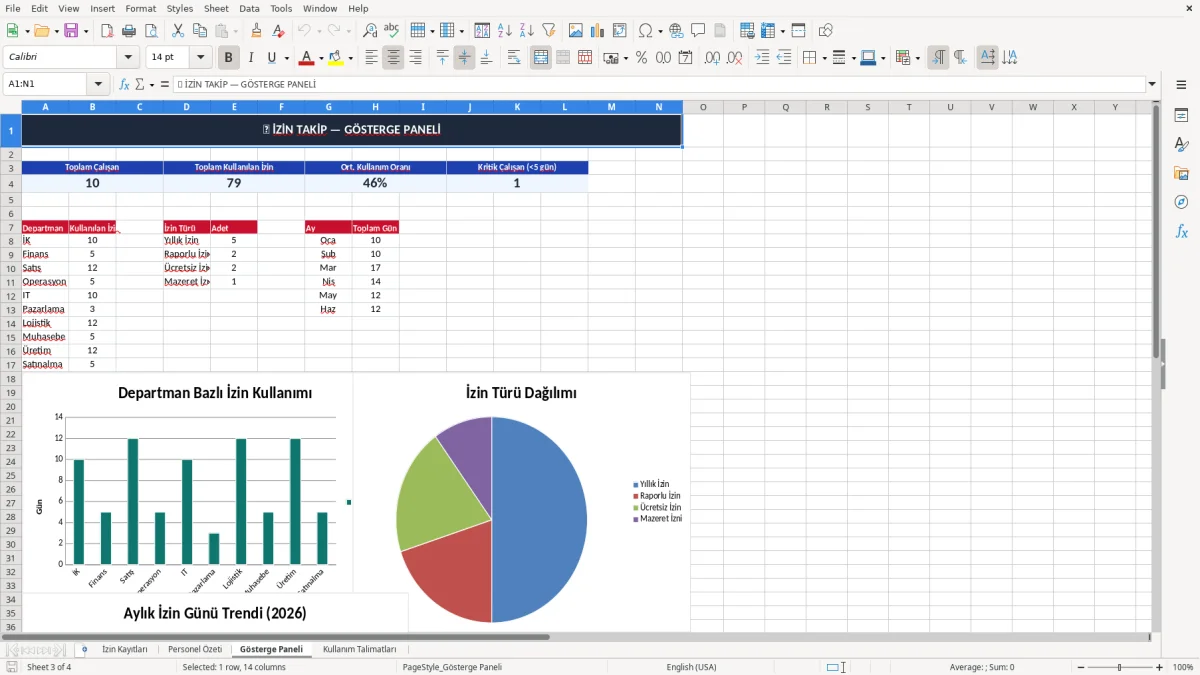This screenshot has width=1200, height=675.
Task: Click the Clone Formatting paintbrush icon
Action: [257, 31]
